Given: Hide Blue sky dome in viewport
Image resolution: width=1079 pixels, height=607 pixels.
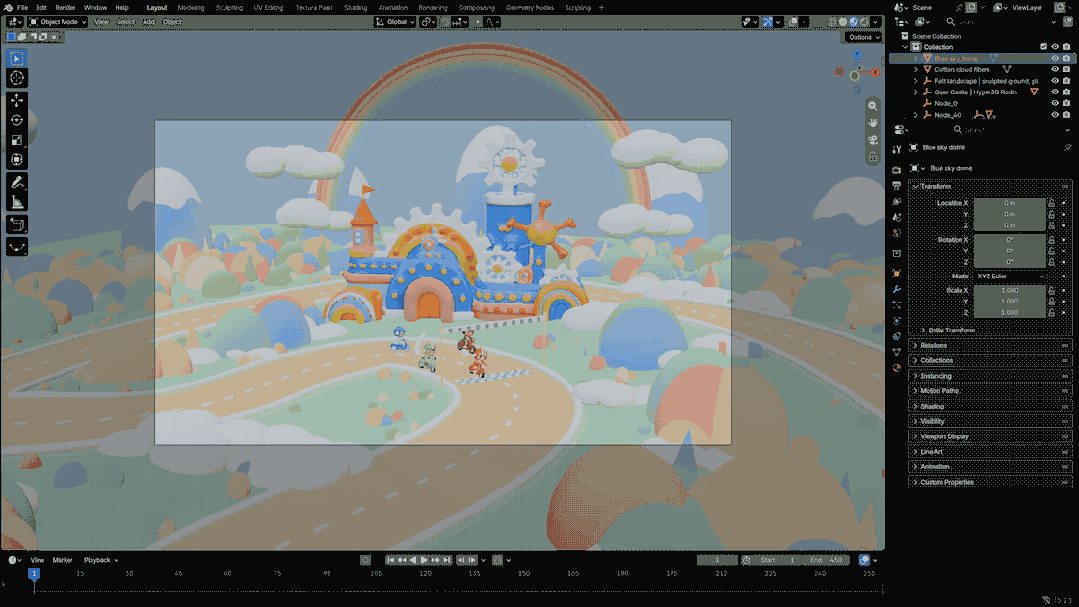Looking at the screenshot, I should coord(1055,58).
